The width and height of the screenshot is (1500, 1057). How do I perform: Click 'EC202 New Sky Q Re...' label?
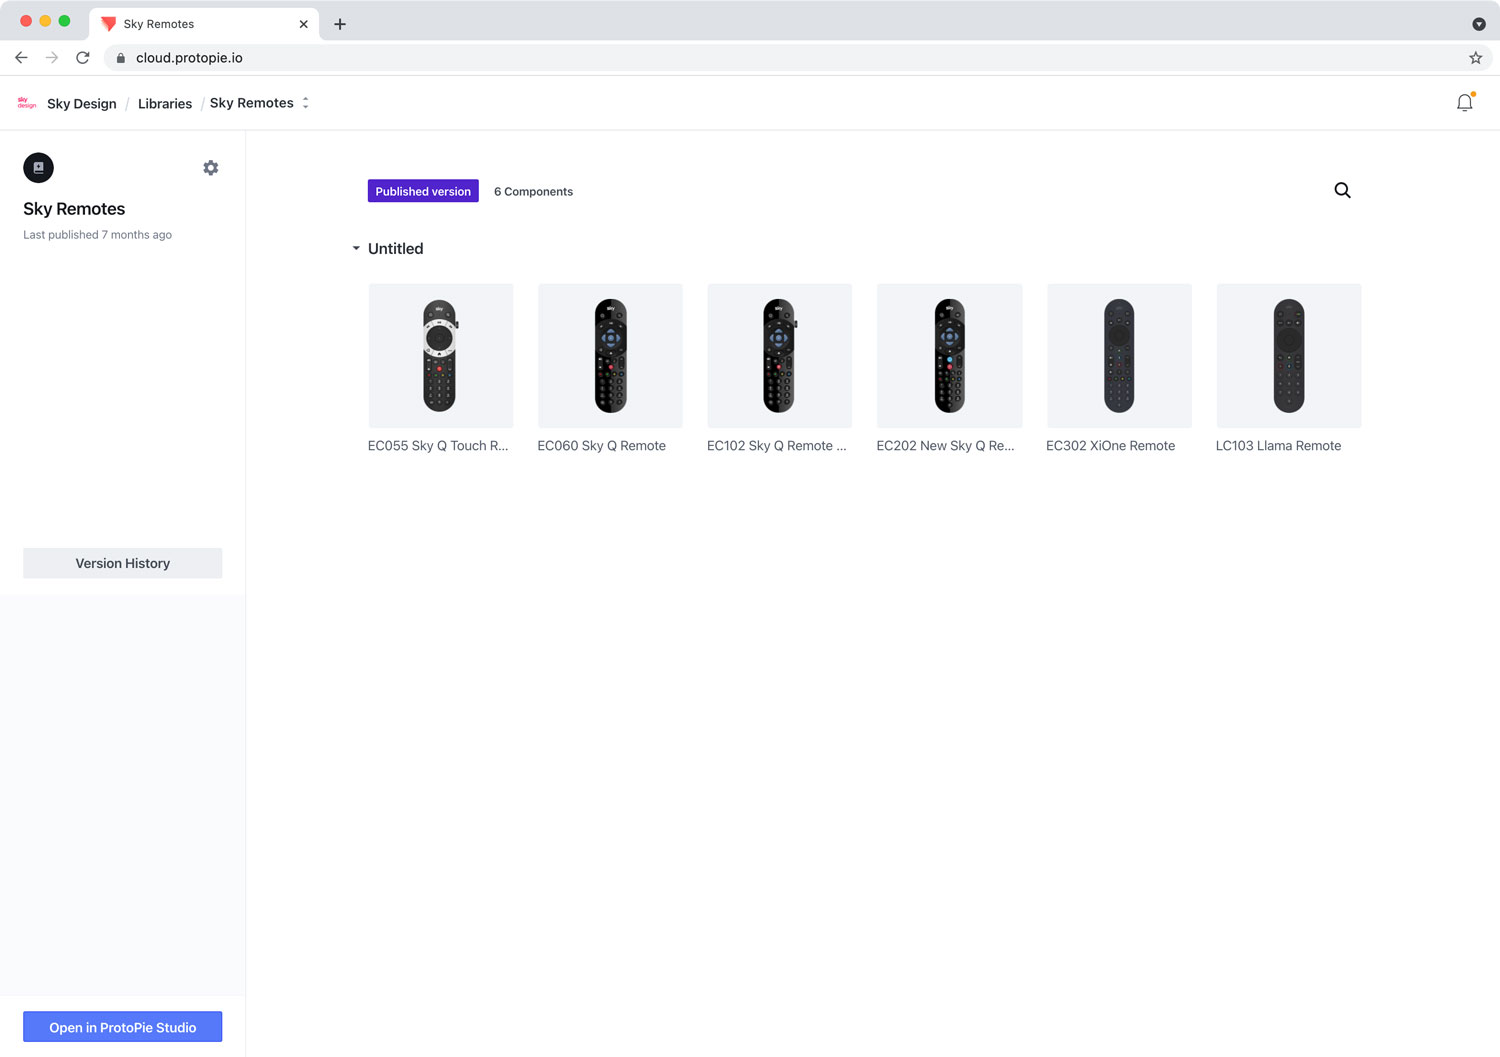coord(945,446)
